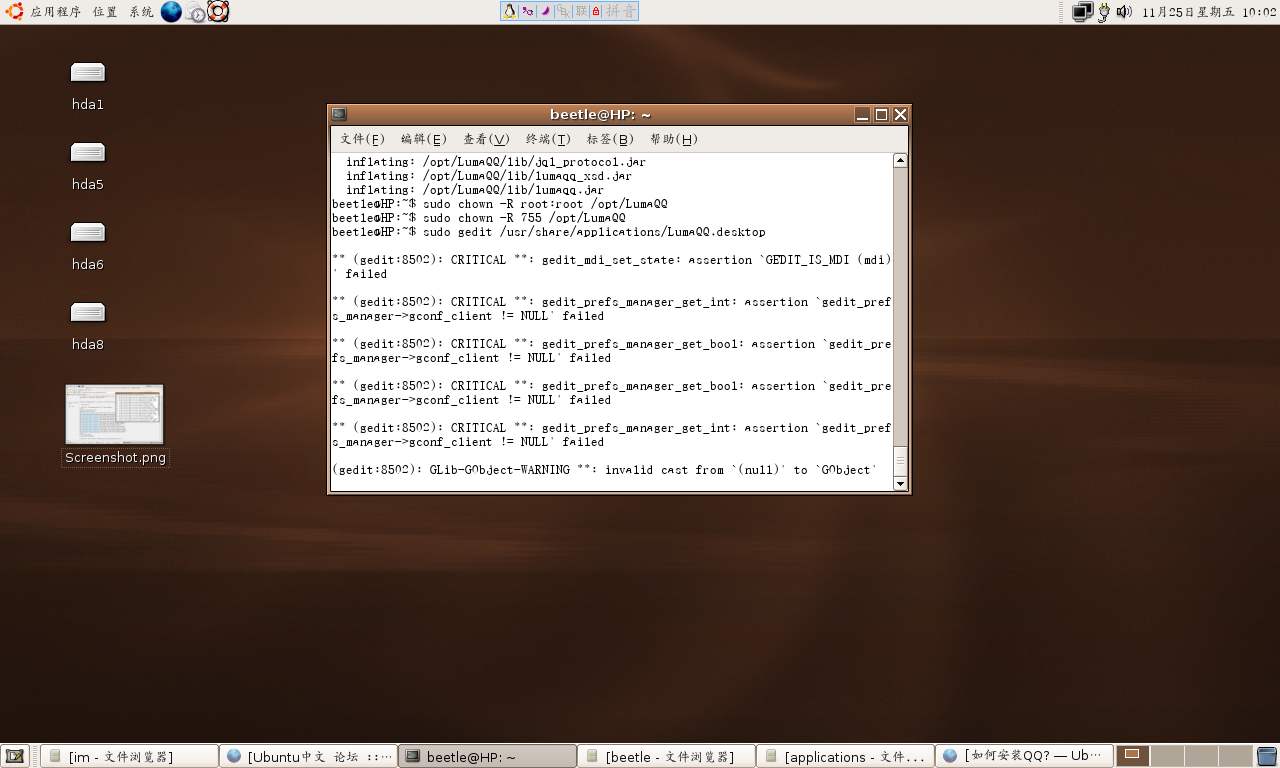Viewport: 1280px width, 768px height.
Task: Click the terminal scrollbar up arrow
Action: (x=900, y=160)
